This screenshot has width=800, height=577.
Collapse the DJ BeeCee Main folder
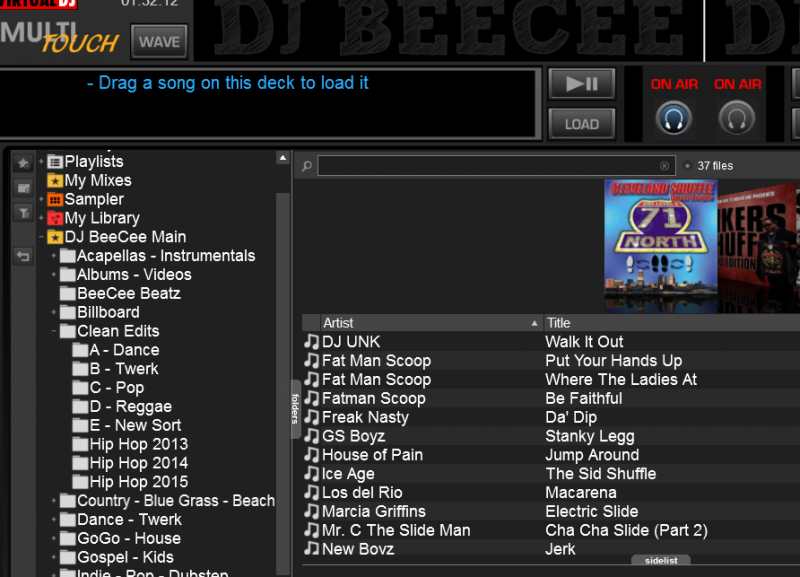(41, 237)
